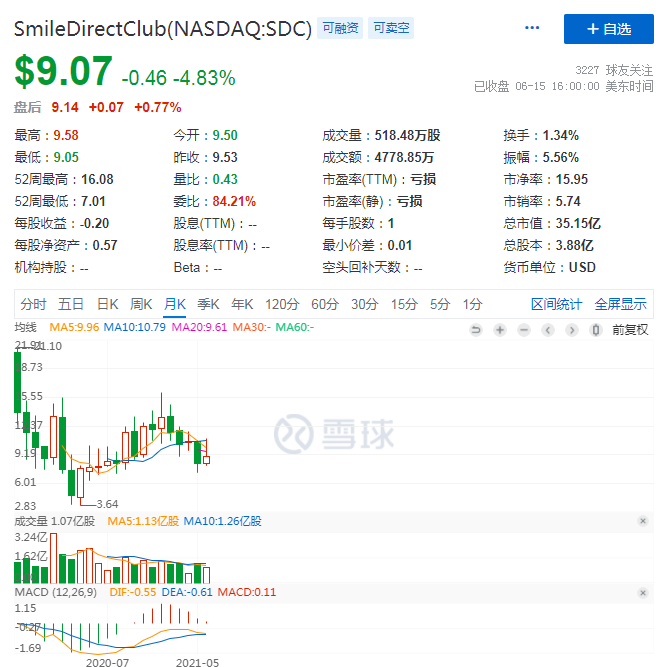Image resolution: width=664 pixels, height=667 pixels.
Task: Click the volume MA10:1.26亿股 label
Action: point(222,521)
